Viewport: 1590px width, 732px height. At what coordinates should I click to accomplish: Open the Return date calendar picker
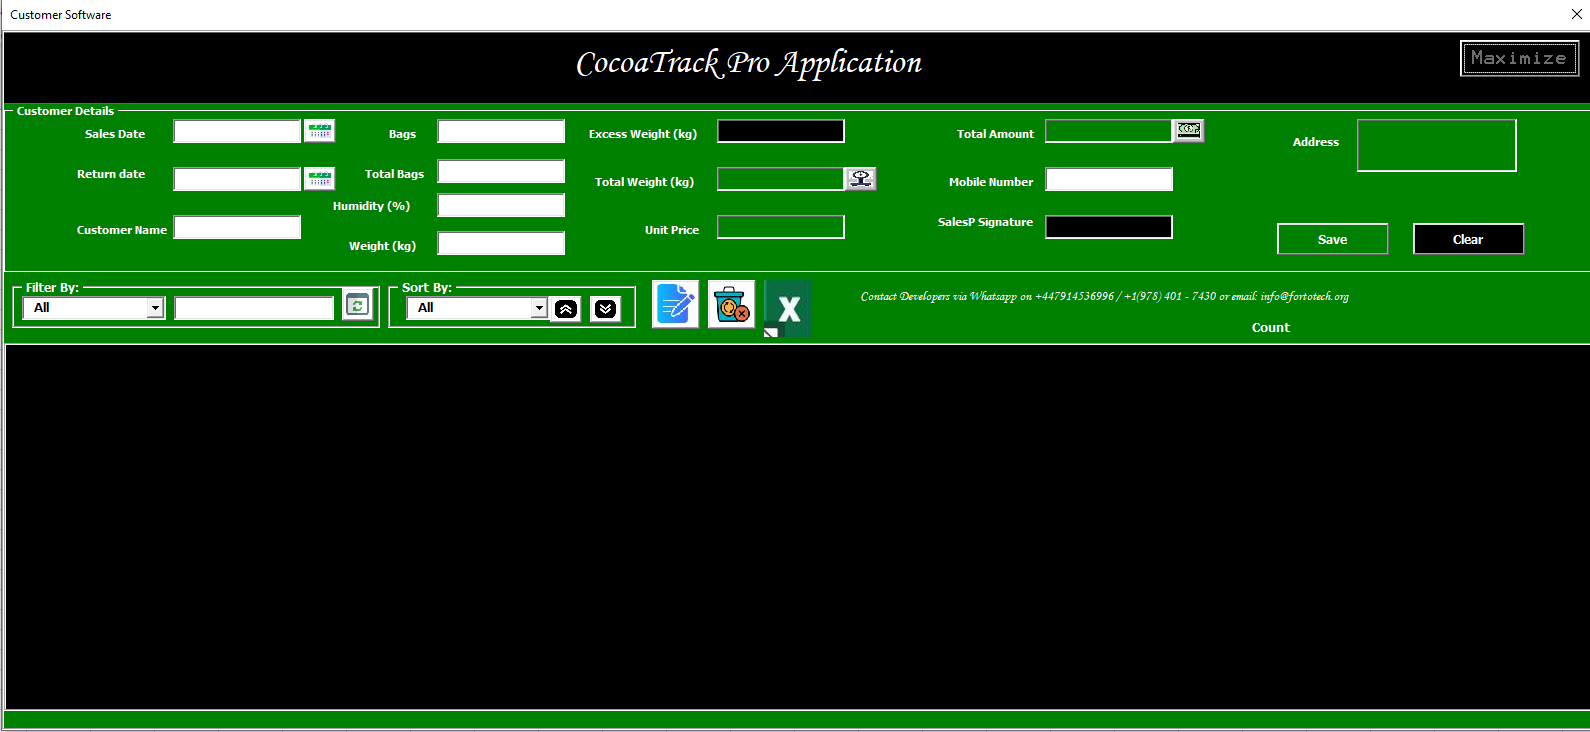(x=319, y=179)
